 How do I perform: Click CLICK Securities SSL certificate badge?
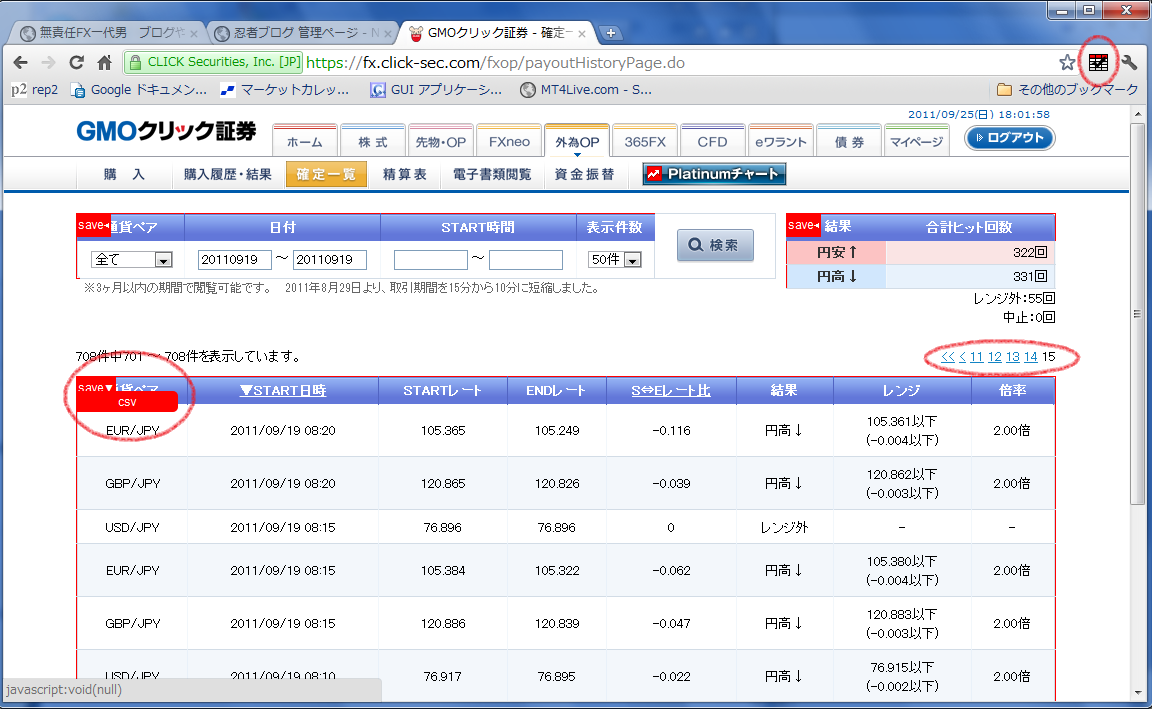click(214, 62)
